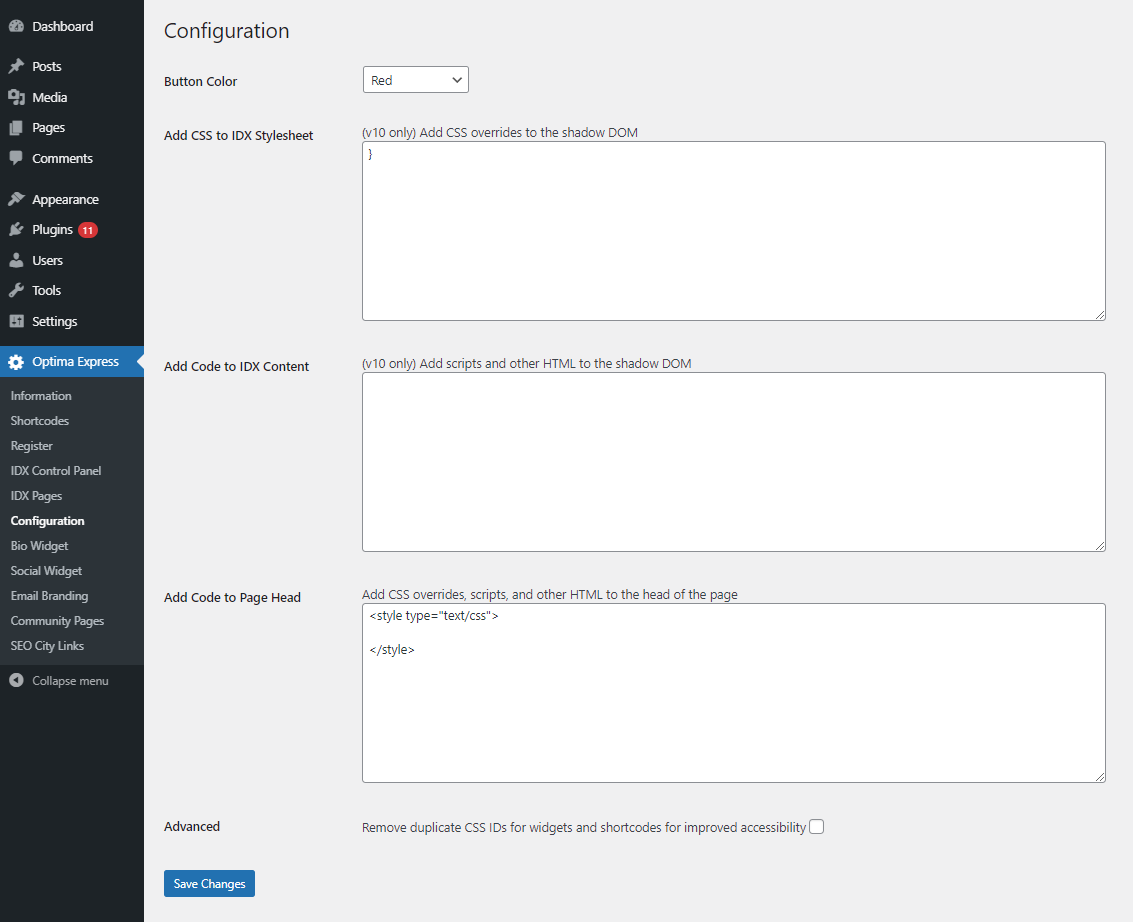Go to Email Branding page
This screenshot has width=1133, height=922.
pos(49,595)
